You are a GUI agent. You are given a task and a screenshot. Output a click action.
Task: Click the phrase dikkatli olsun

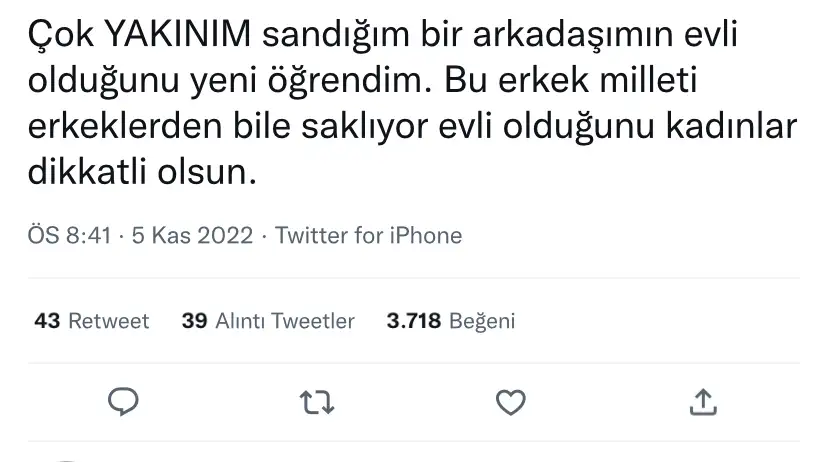[x=136, y=172]
